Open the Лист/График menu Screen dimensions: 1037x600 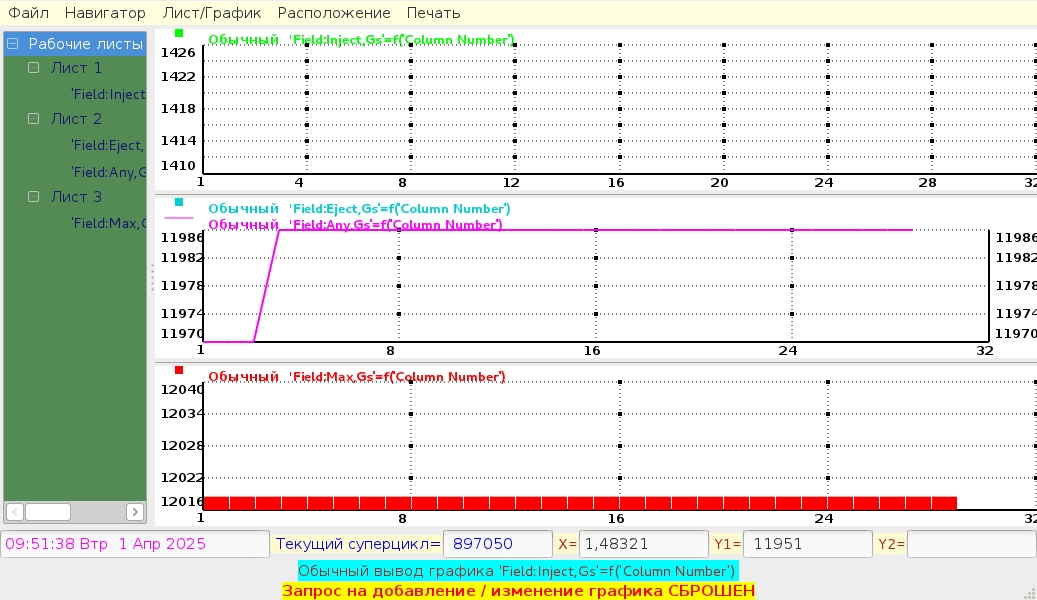(211, 13)
